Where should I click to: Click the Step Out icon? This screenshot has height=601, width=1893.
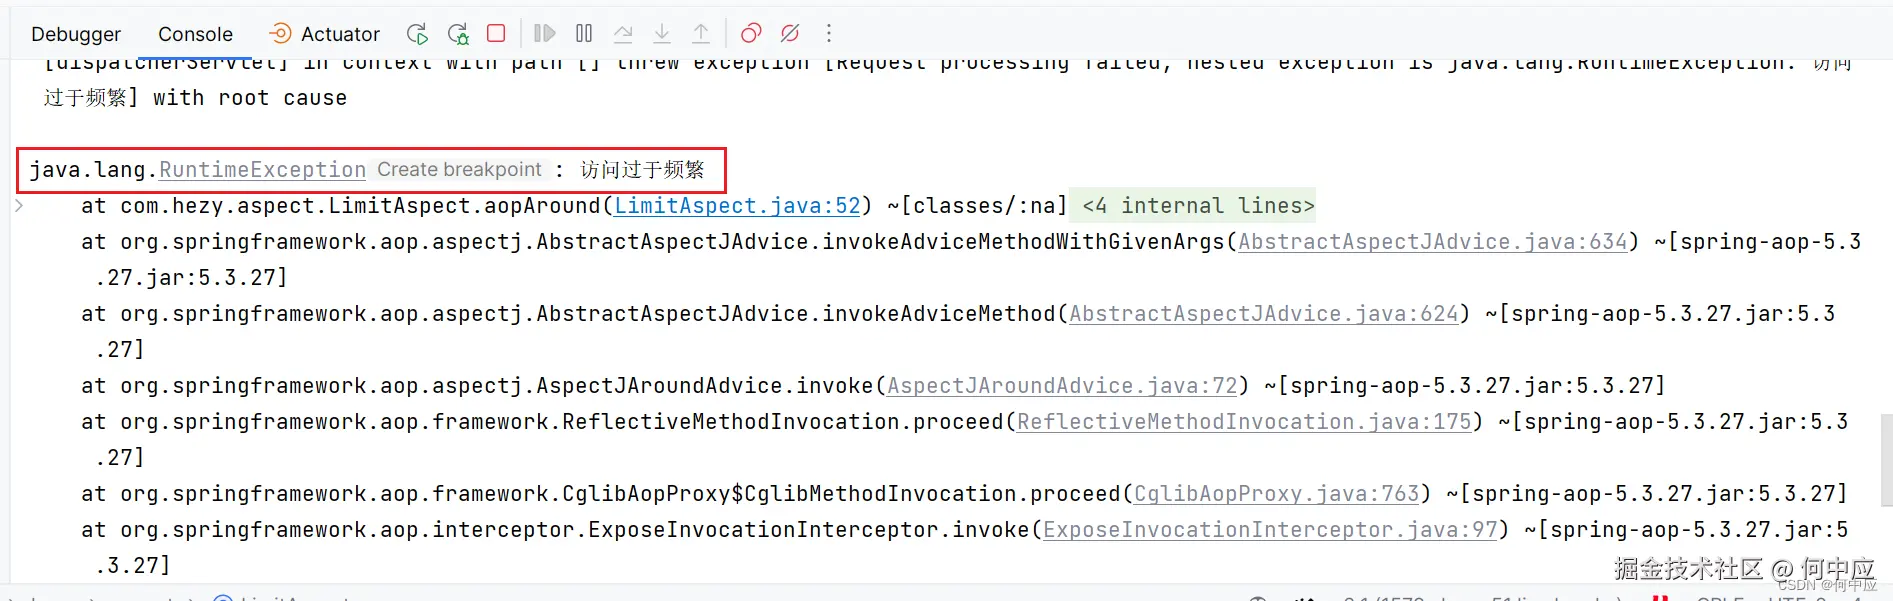click(x=701, y=34)
